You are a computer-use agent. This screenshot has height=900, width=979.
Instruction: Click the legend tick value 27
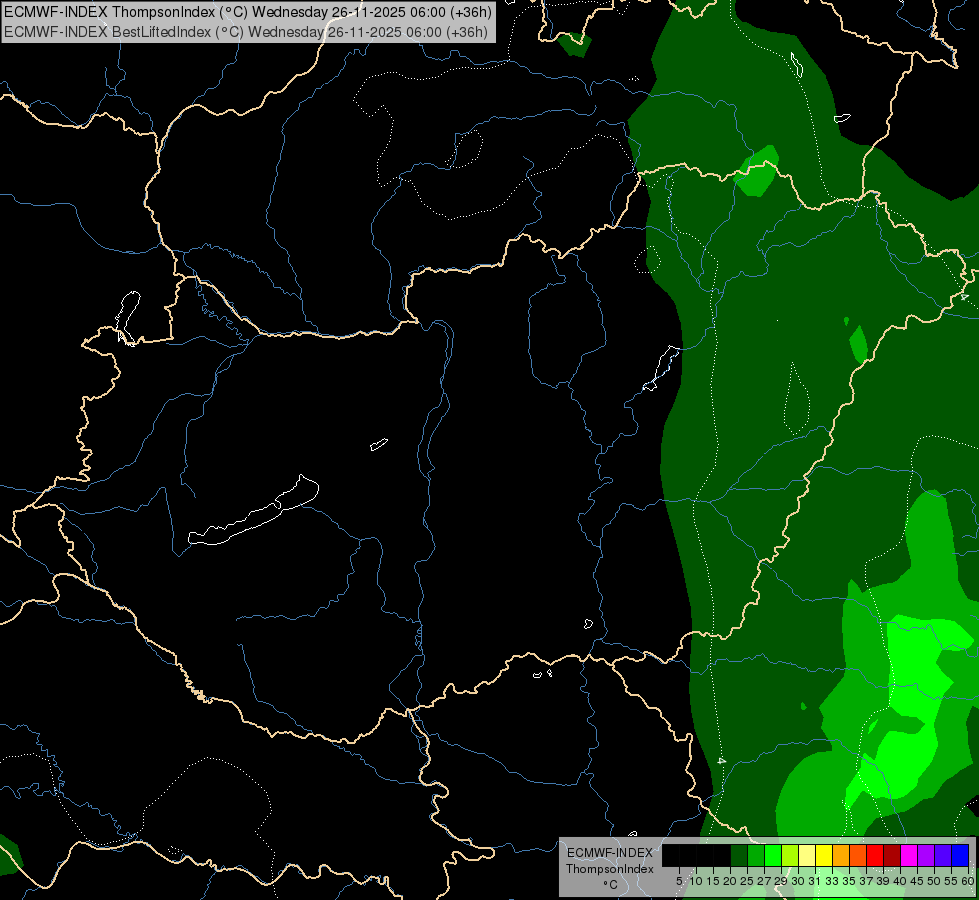(764, 881)
